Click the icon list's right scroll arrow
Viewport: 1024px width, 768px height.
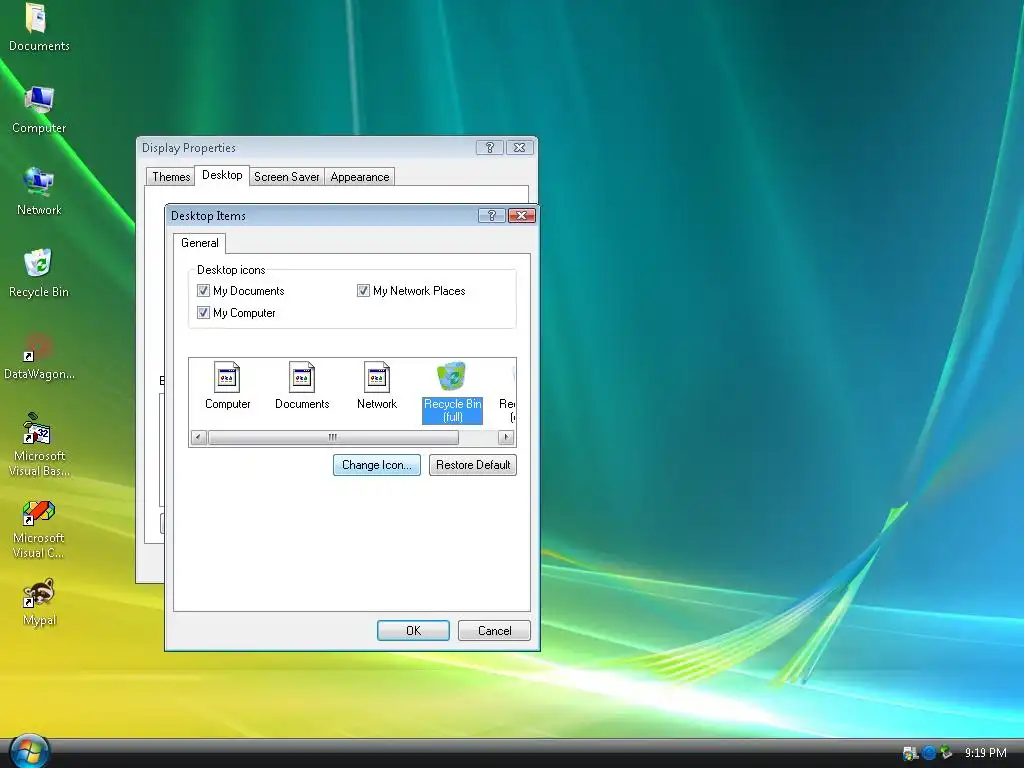pos(506,437)
